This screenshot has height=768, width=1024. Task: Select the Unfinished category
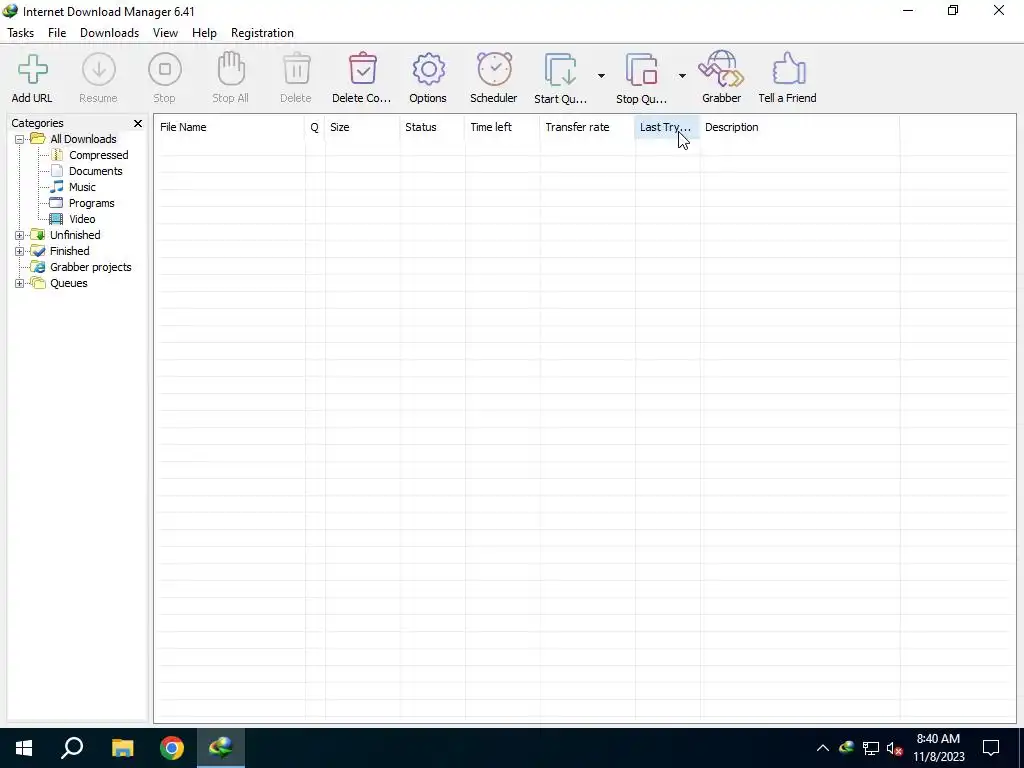(x=75, y=235)
